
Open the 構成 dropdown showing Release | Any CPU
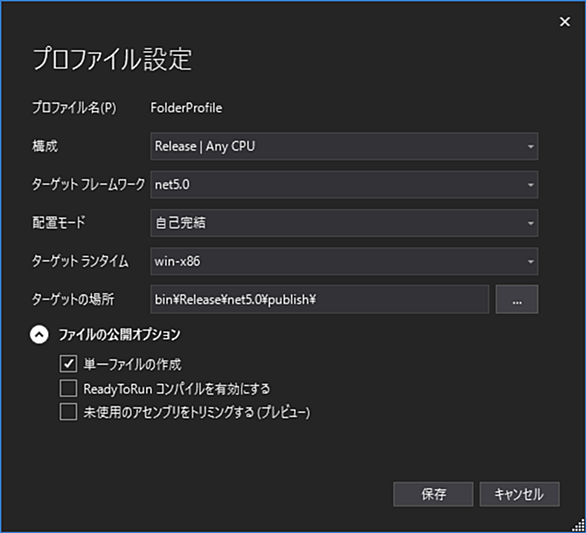coord(344,146)
